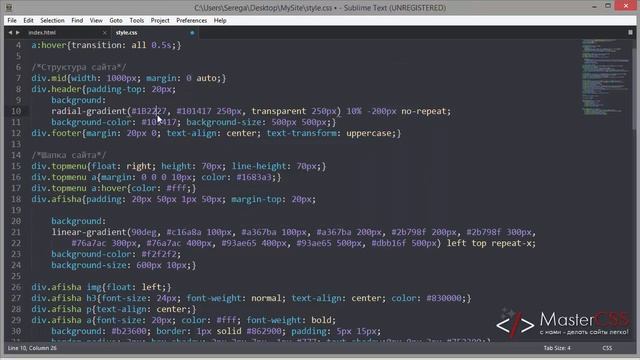This screenshot has width=640, height=360.
Task: Click the uppercase value on line 12
Action: (369, 133)
